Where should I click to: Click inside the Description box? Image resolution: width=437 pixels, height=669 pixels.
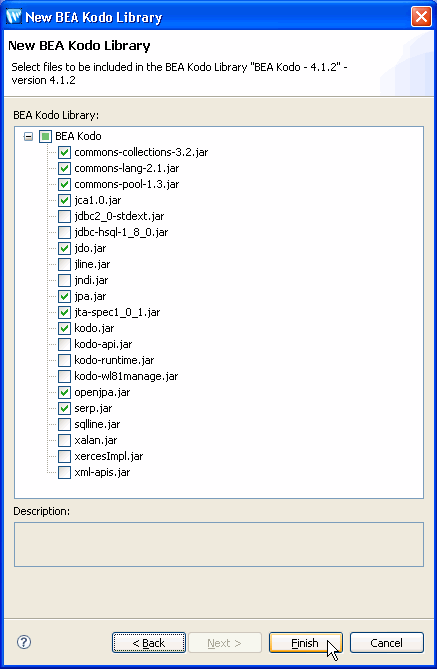[219, 544]
